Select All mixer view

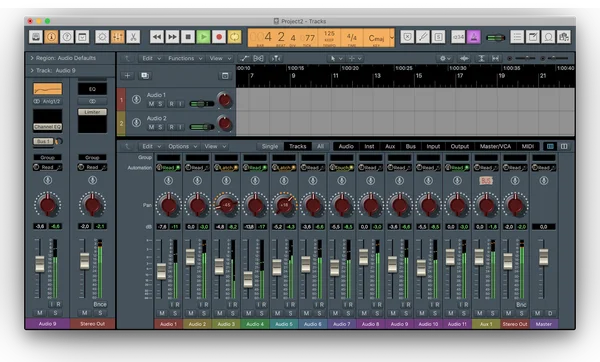pyautogui.click(x=320, y=147)
